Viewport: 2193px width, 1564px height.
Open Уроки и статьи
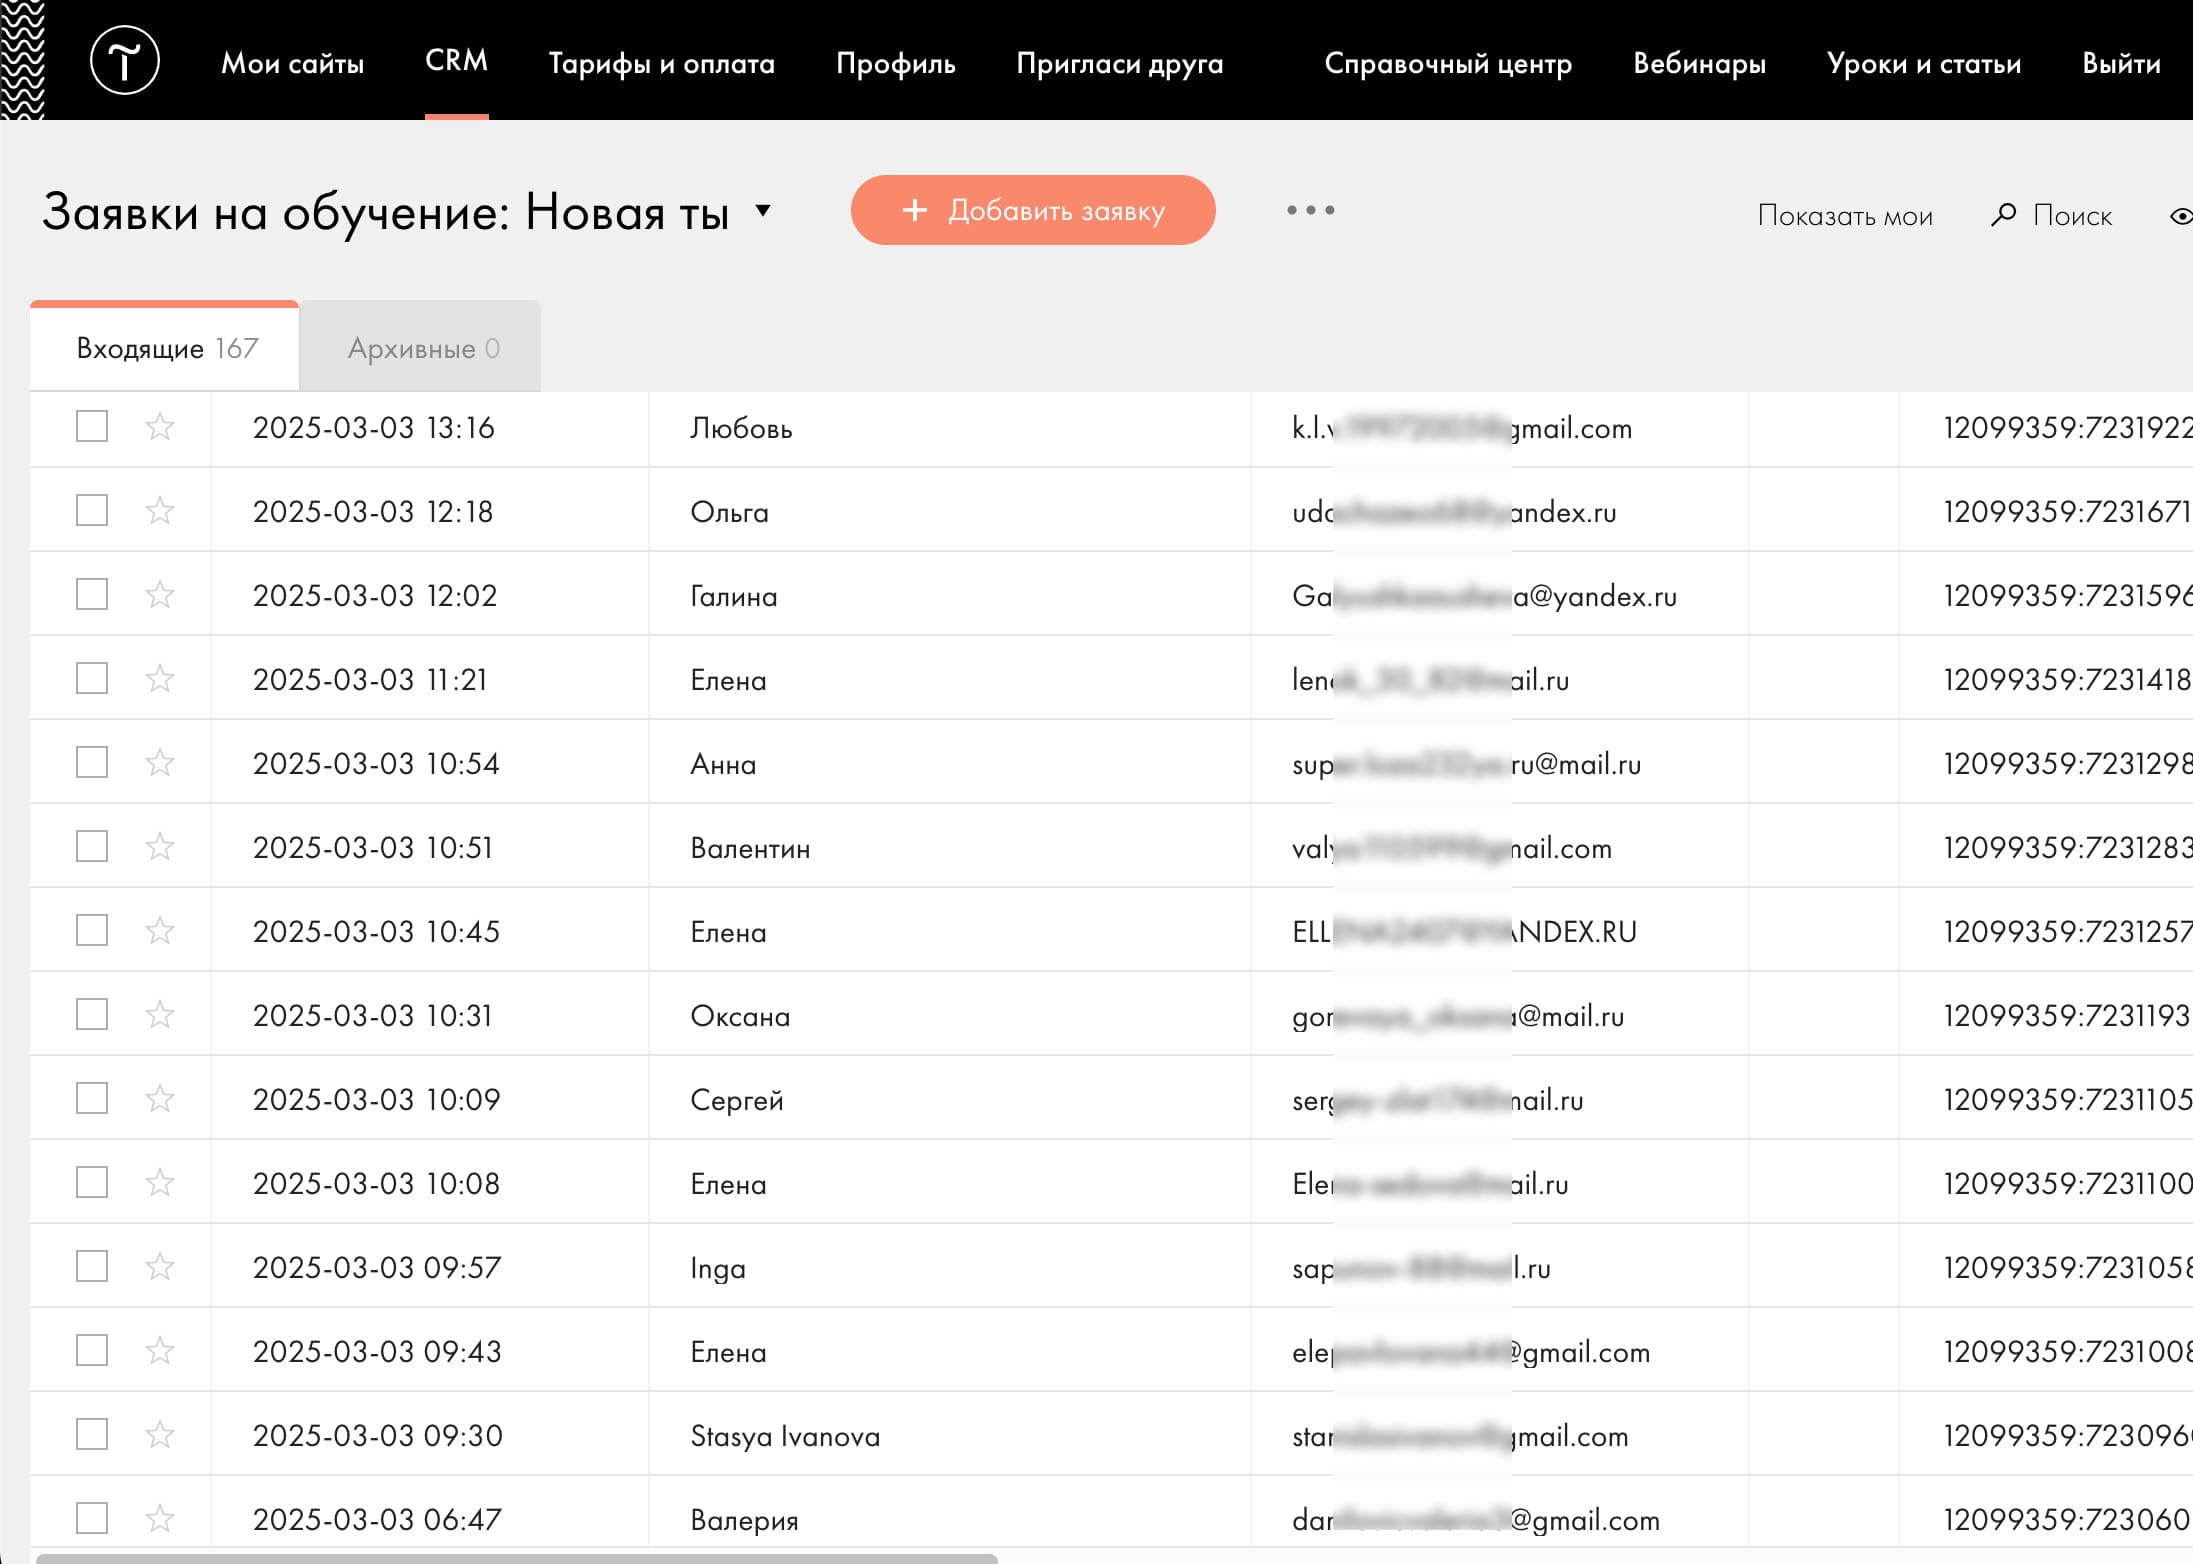(x=1923, y=63)
